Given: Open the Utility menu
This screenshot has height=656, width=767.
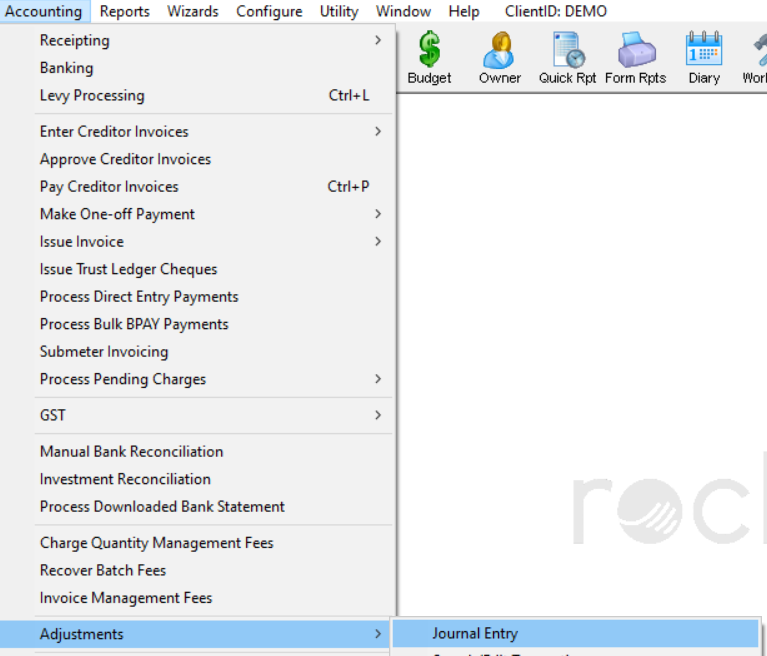Looking at the screenshot, I should [339, 11].
